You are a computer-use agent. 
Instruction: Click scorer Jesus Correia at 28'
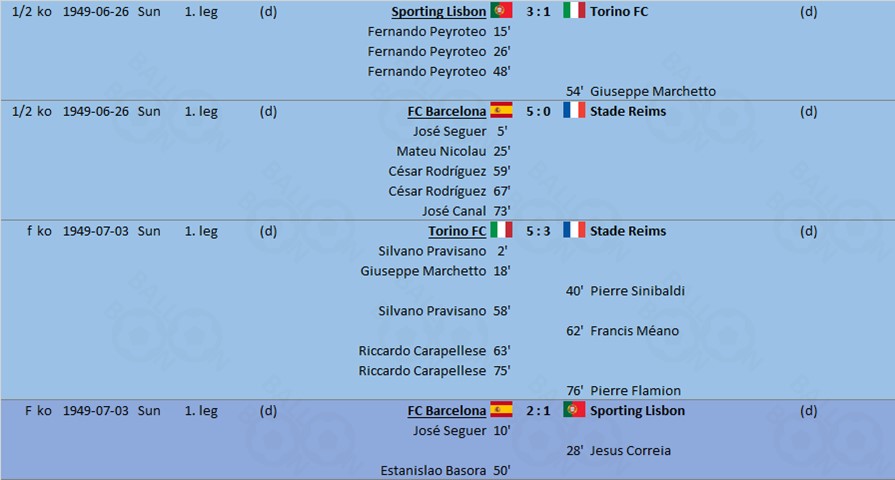pyautogui.click(x=630, y=451)
